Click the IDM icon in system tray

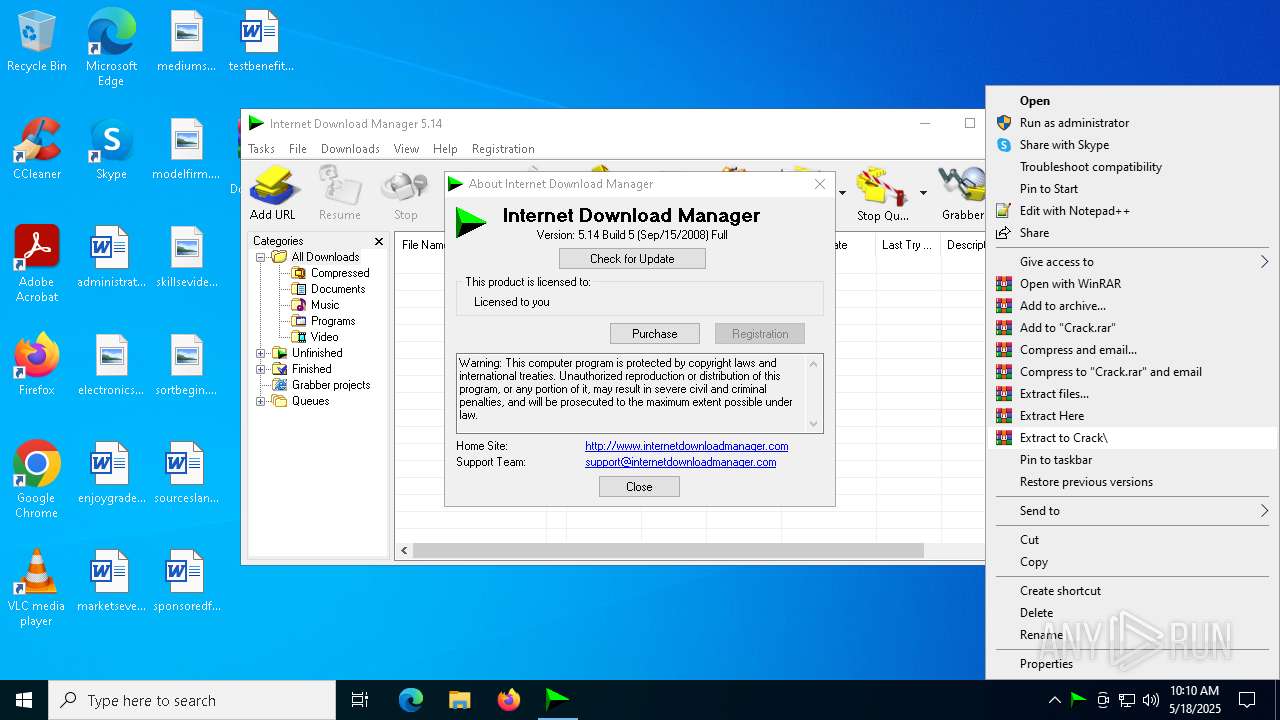point(1078,700)
